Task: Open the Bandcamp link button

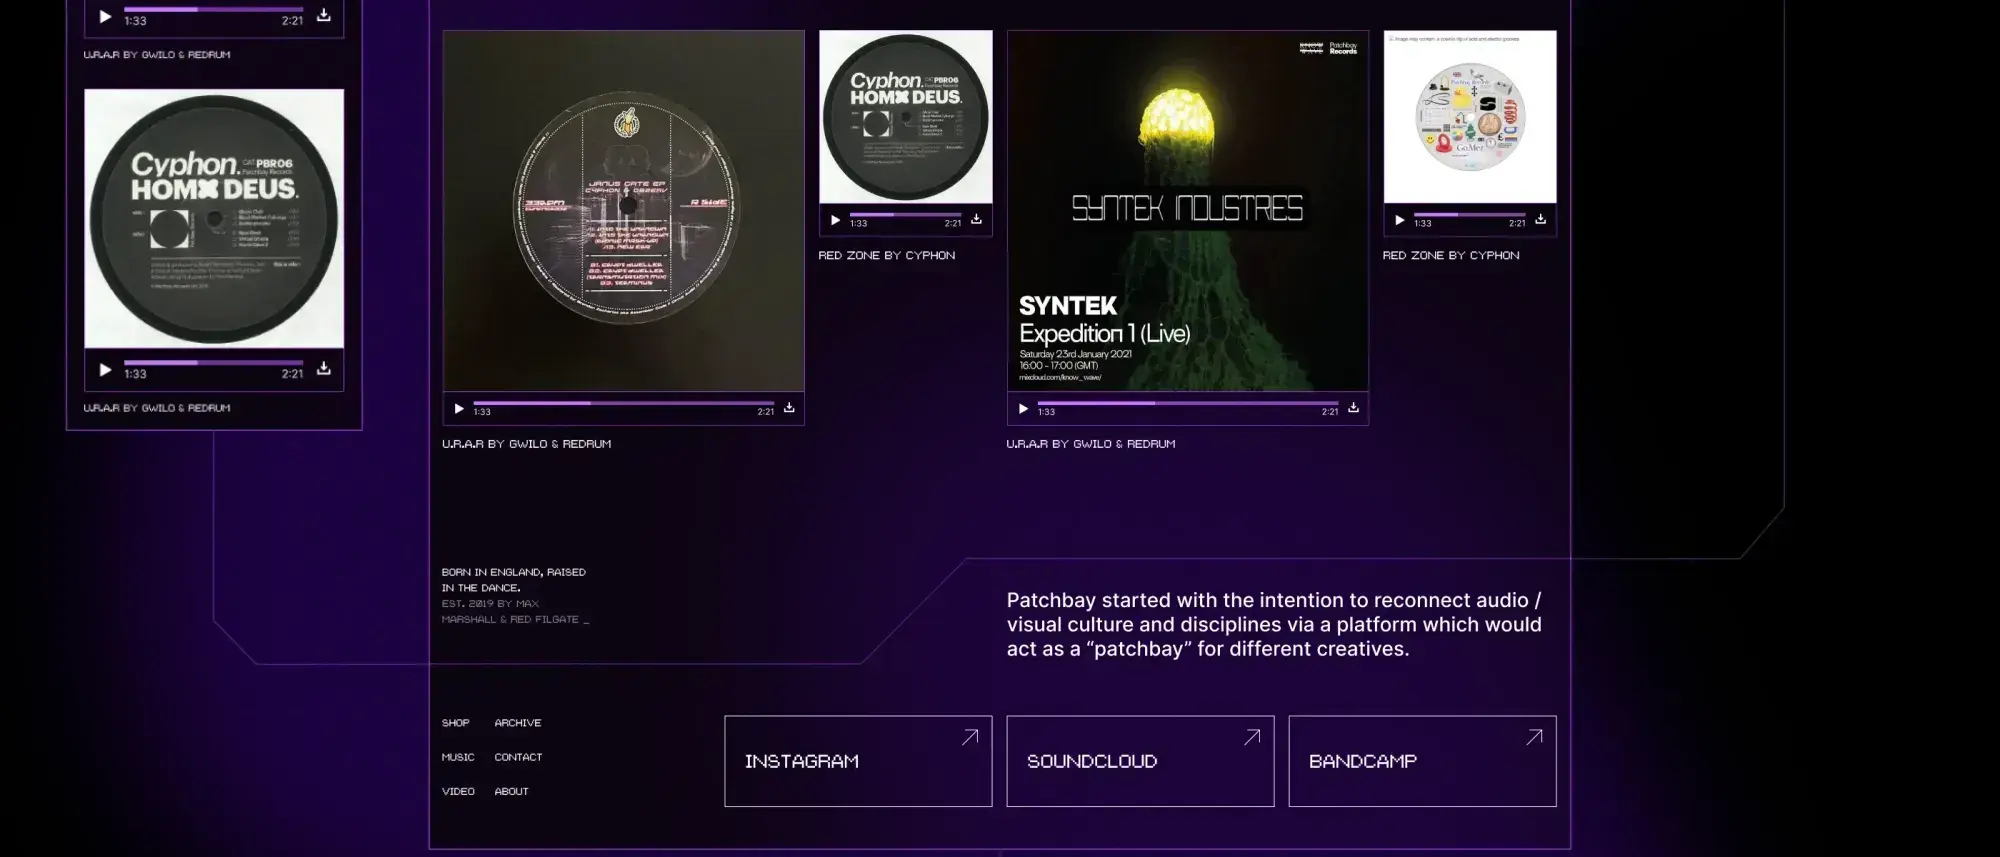Action: click(x=1422, y=761)
